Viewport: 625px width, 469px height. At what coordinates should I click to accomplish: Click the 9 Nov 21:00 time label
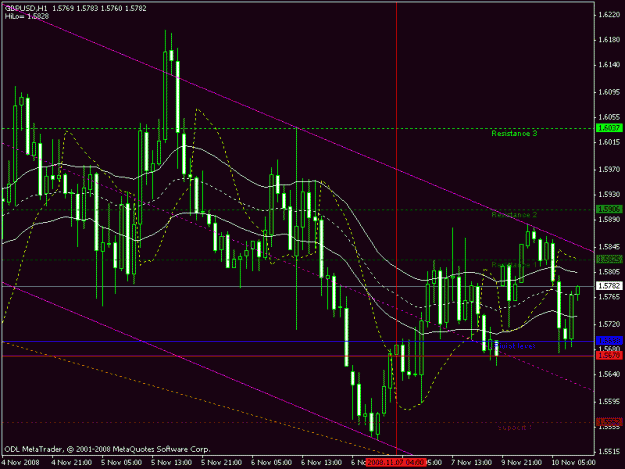(522, 462)
